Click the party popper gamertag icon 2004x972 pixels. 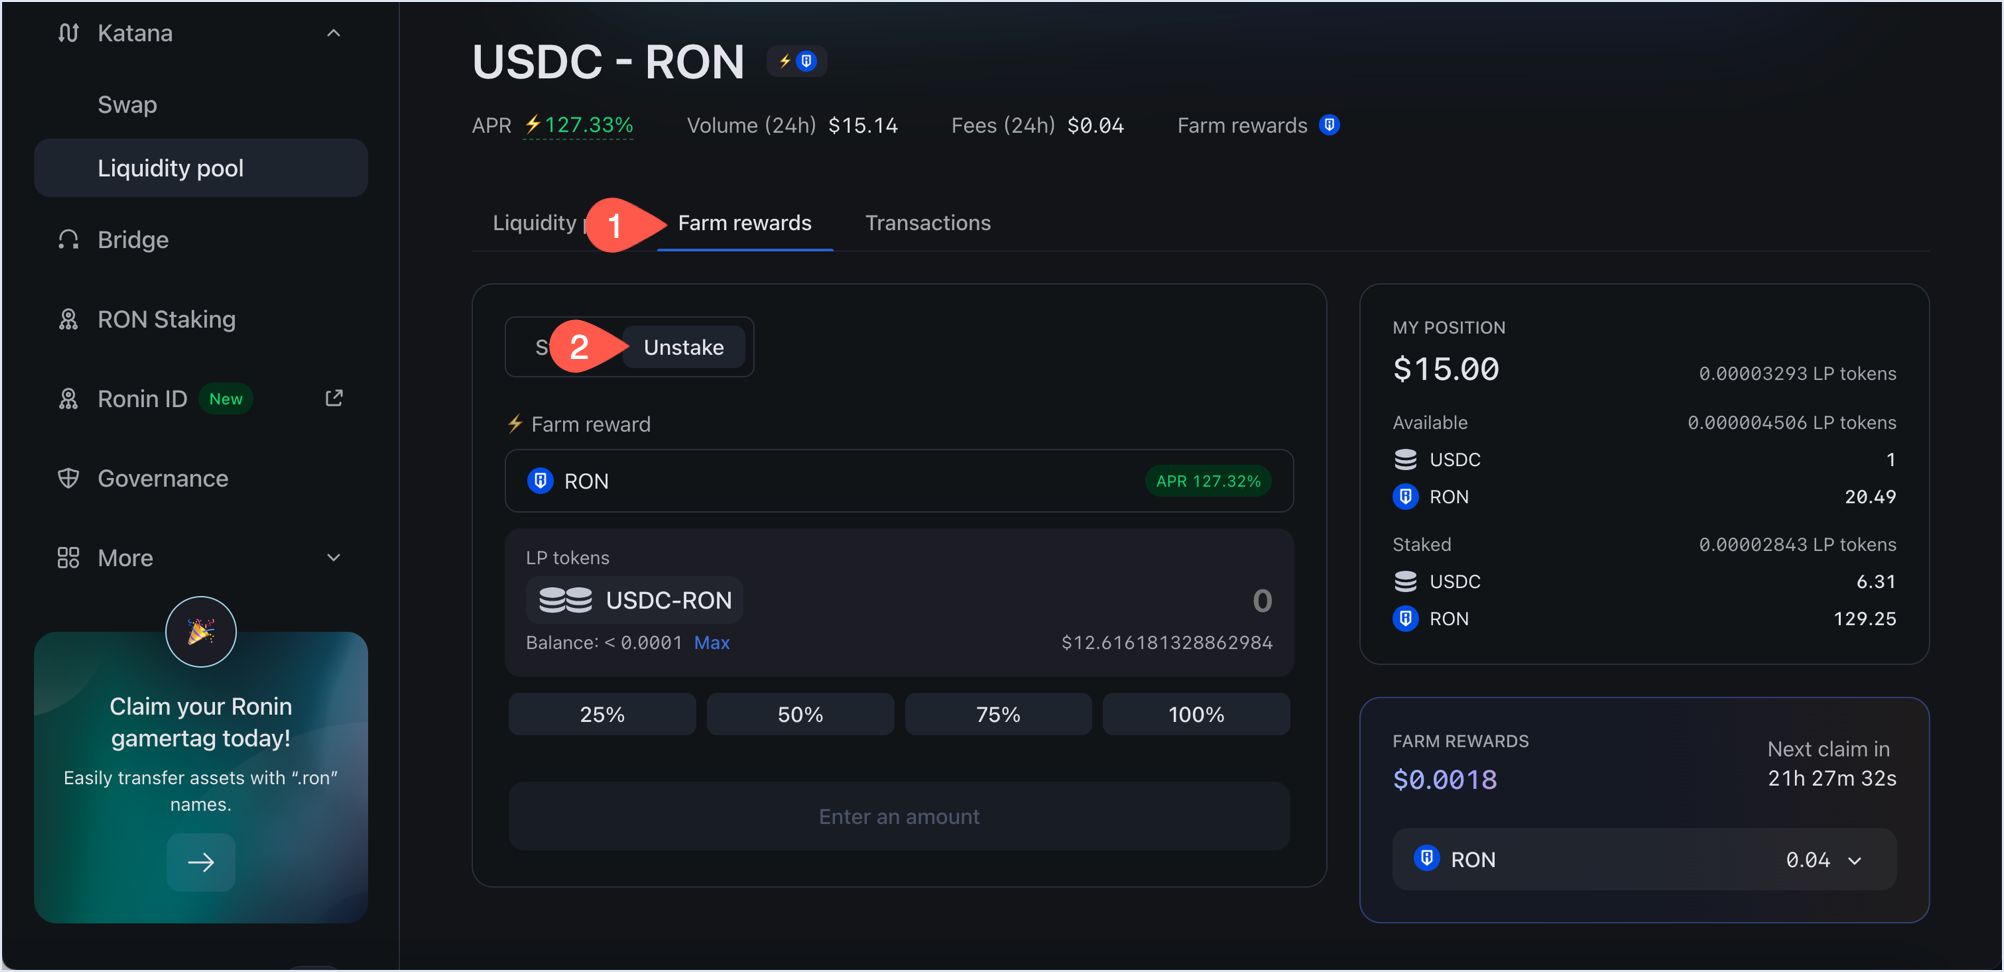201,631
